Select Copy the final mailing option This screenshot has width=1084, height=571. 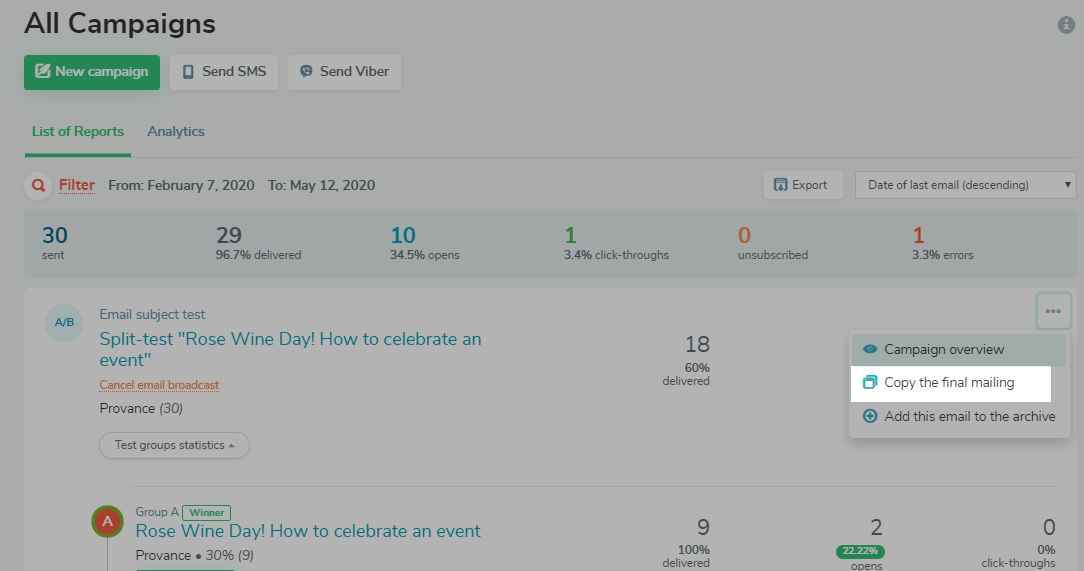(951, 383)
